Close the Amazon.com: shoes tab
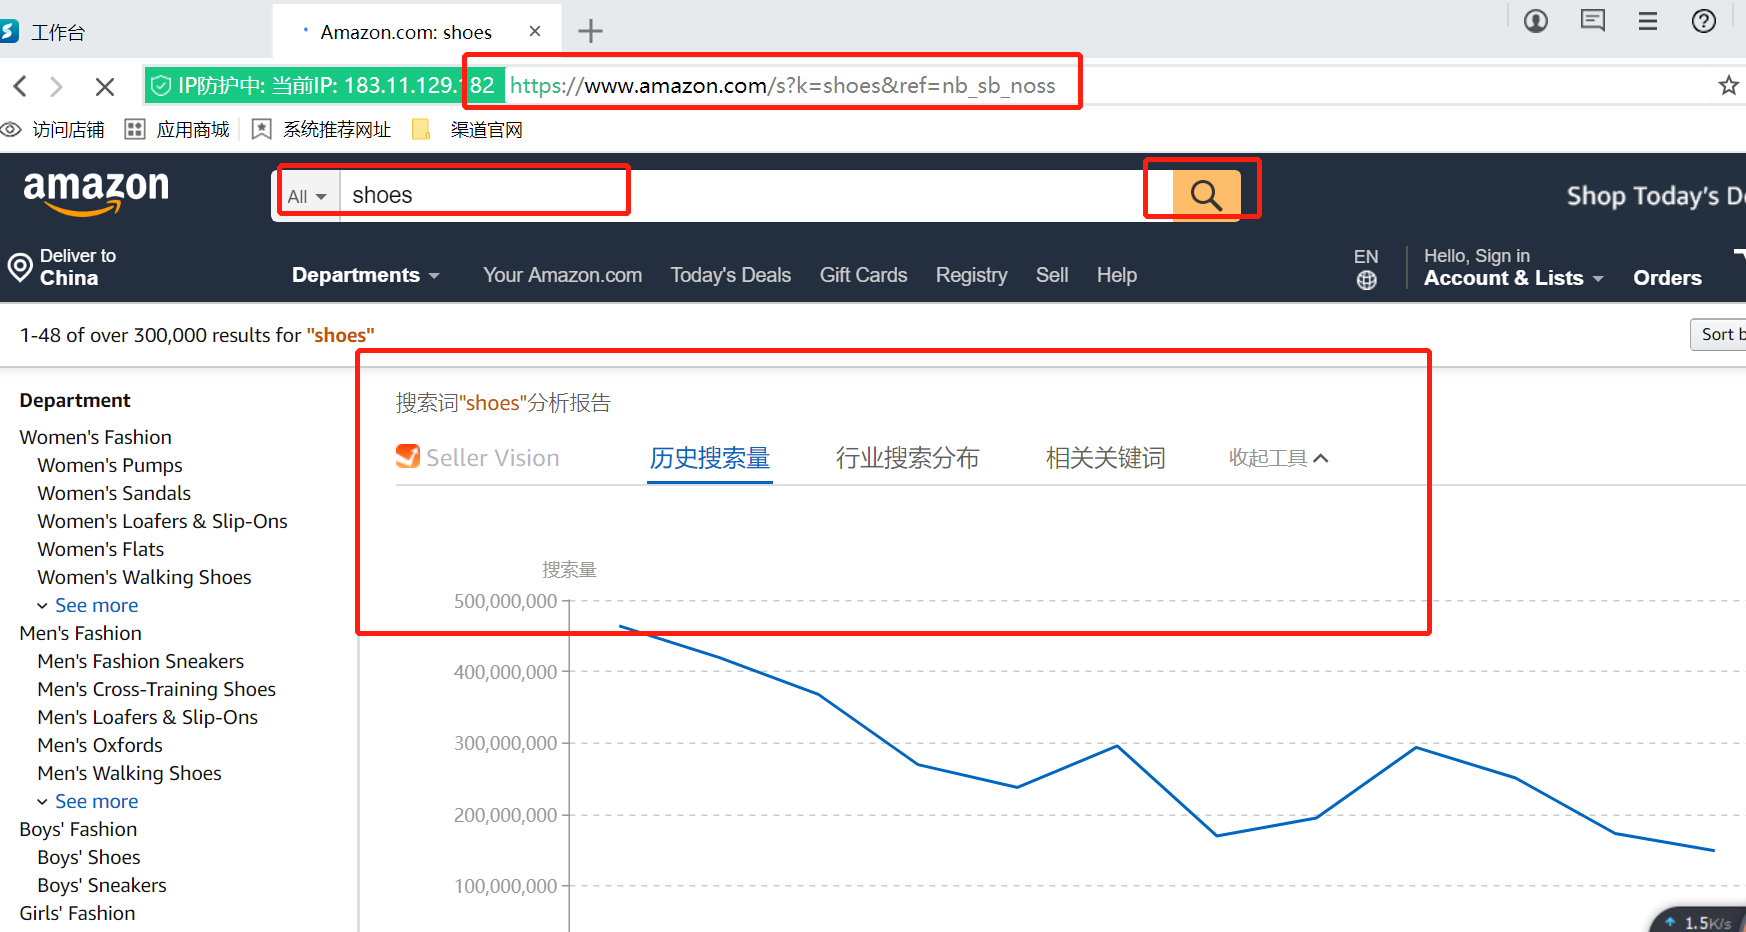The width and height of the screenshot is (1746, 932). pyautogui.click(x=535, y=31)
